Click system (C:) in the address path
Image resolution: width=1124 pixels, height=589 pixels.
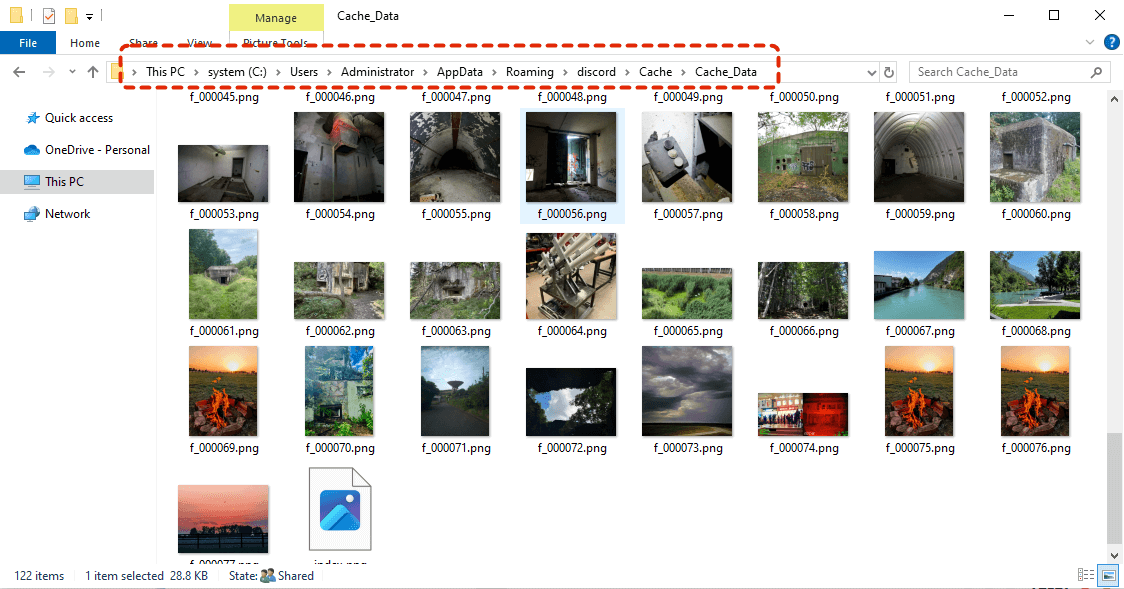(x=237, y=72)
